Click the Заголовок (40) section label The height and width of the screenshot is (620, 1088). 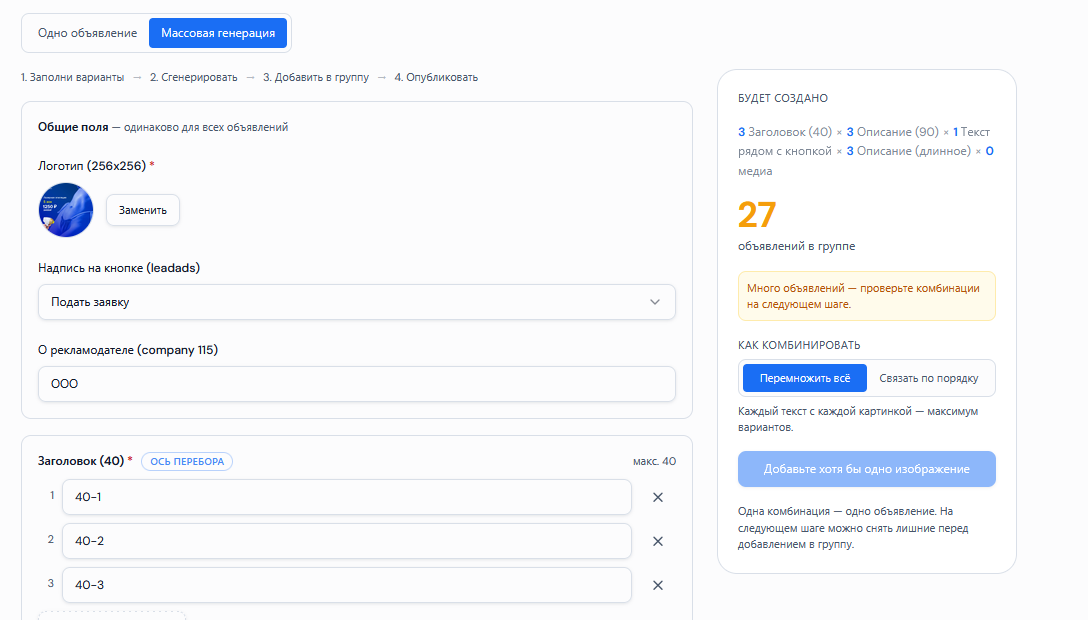(80, 461)
